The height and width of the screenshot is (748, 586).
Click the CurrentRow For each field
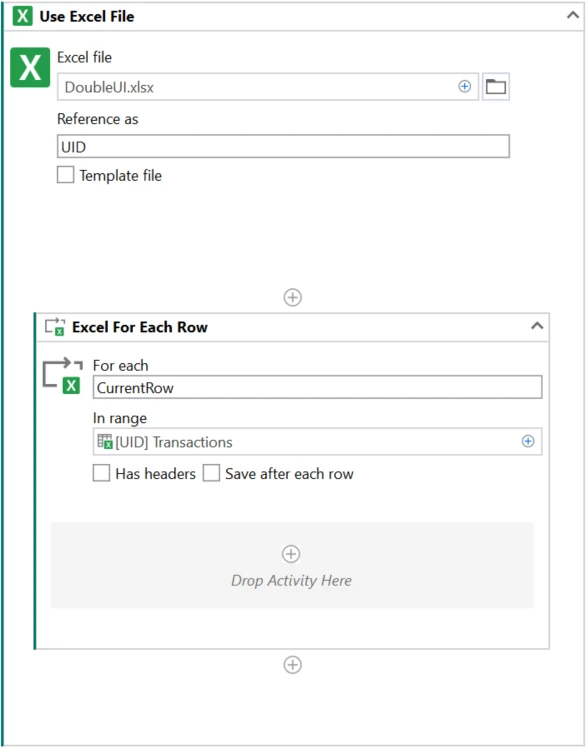[318, 387]
